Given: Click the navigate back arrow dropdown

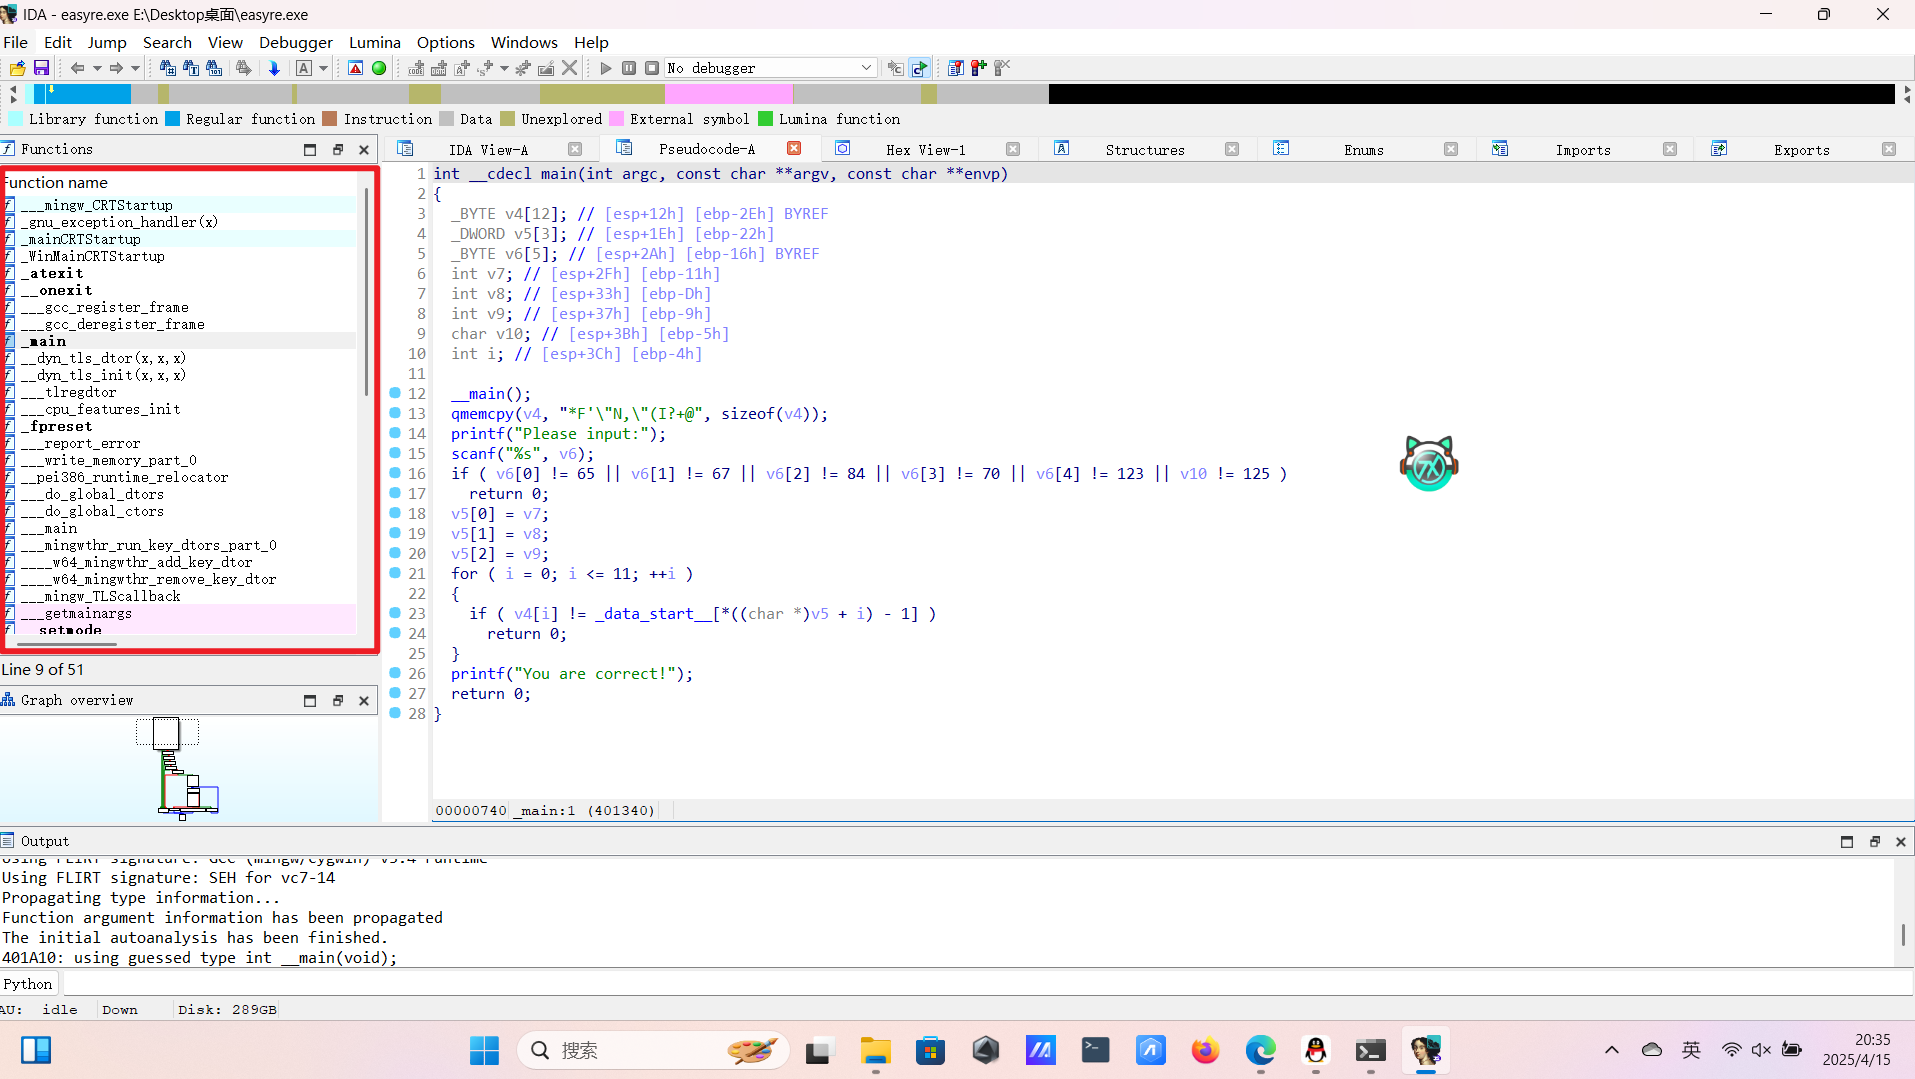Looking at the screenshot, I should tap(96, 68).
